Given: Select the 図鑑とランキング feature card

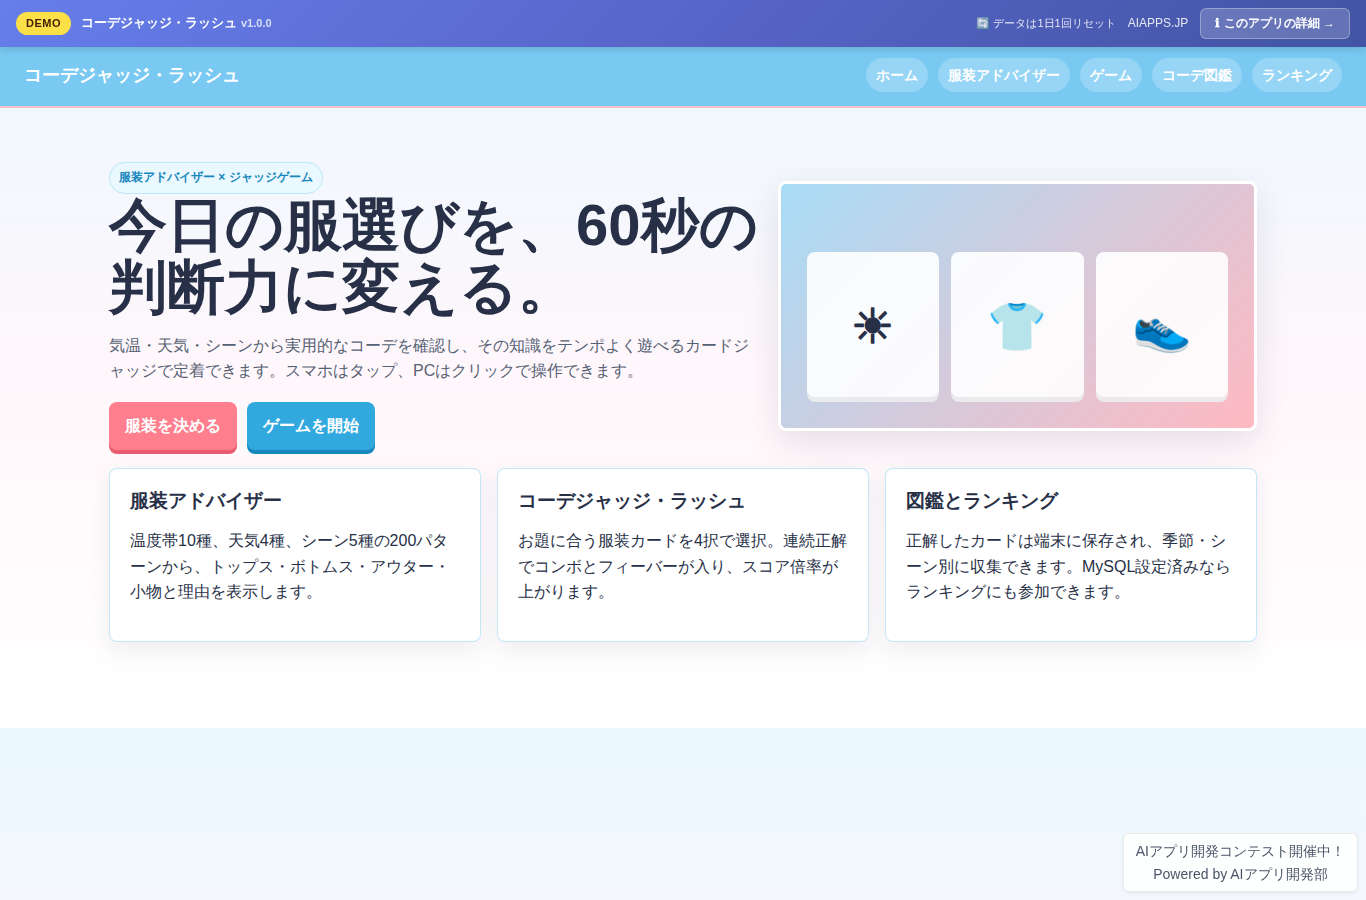Looking at the screenshot, I should point(1071,555).
